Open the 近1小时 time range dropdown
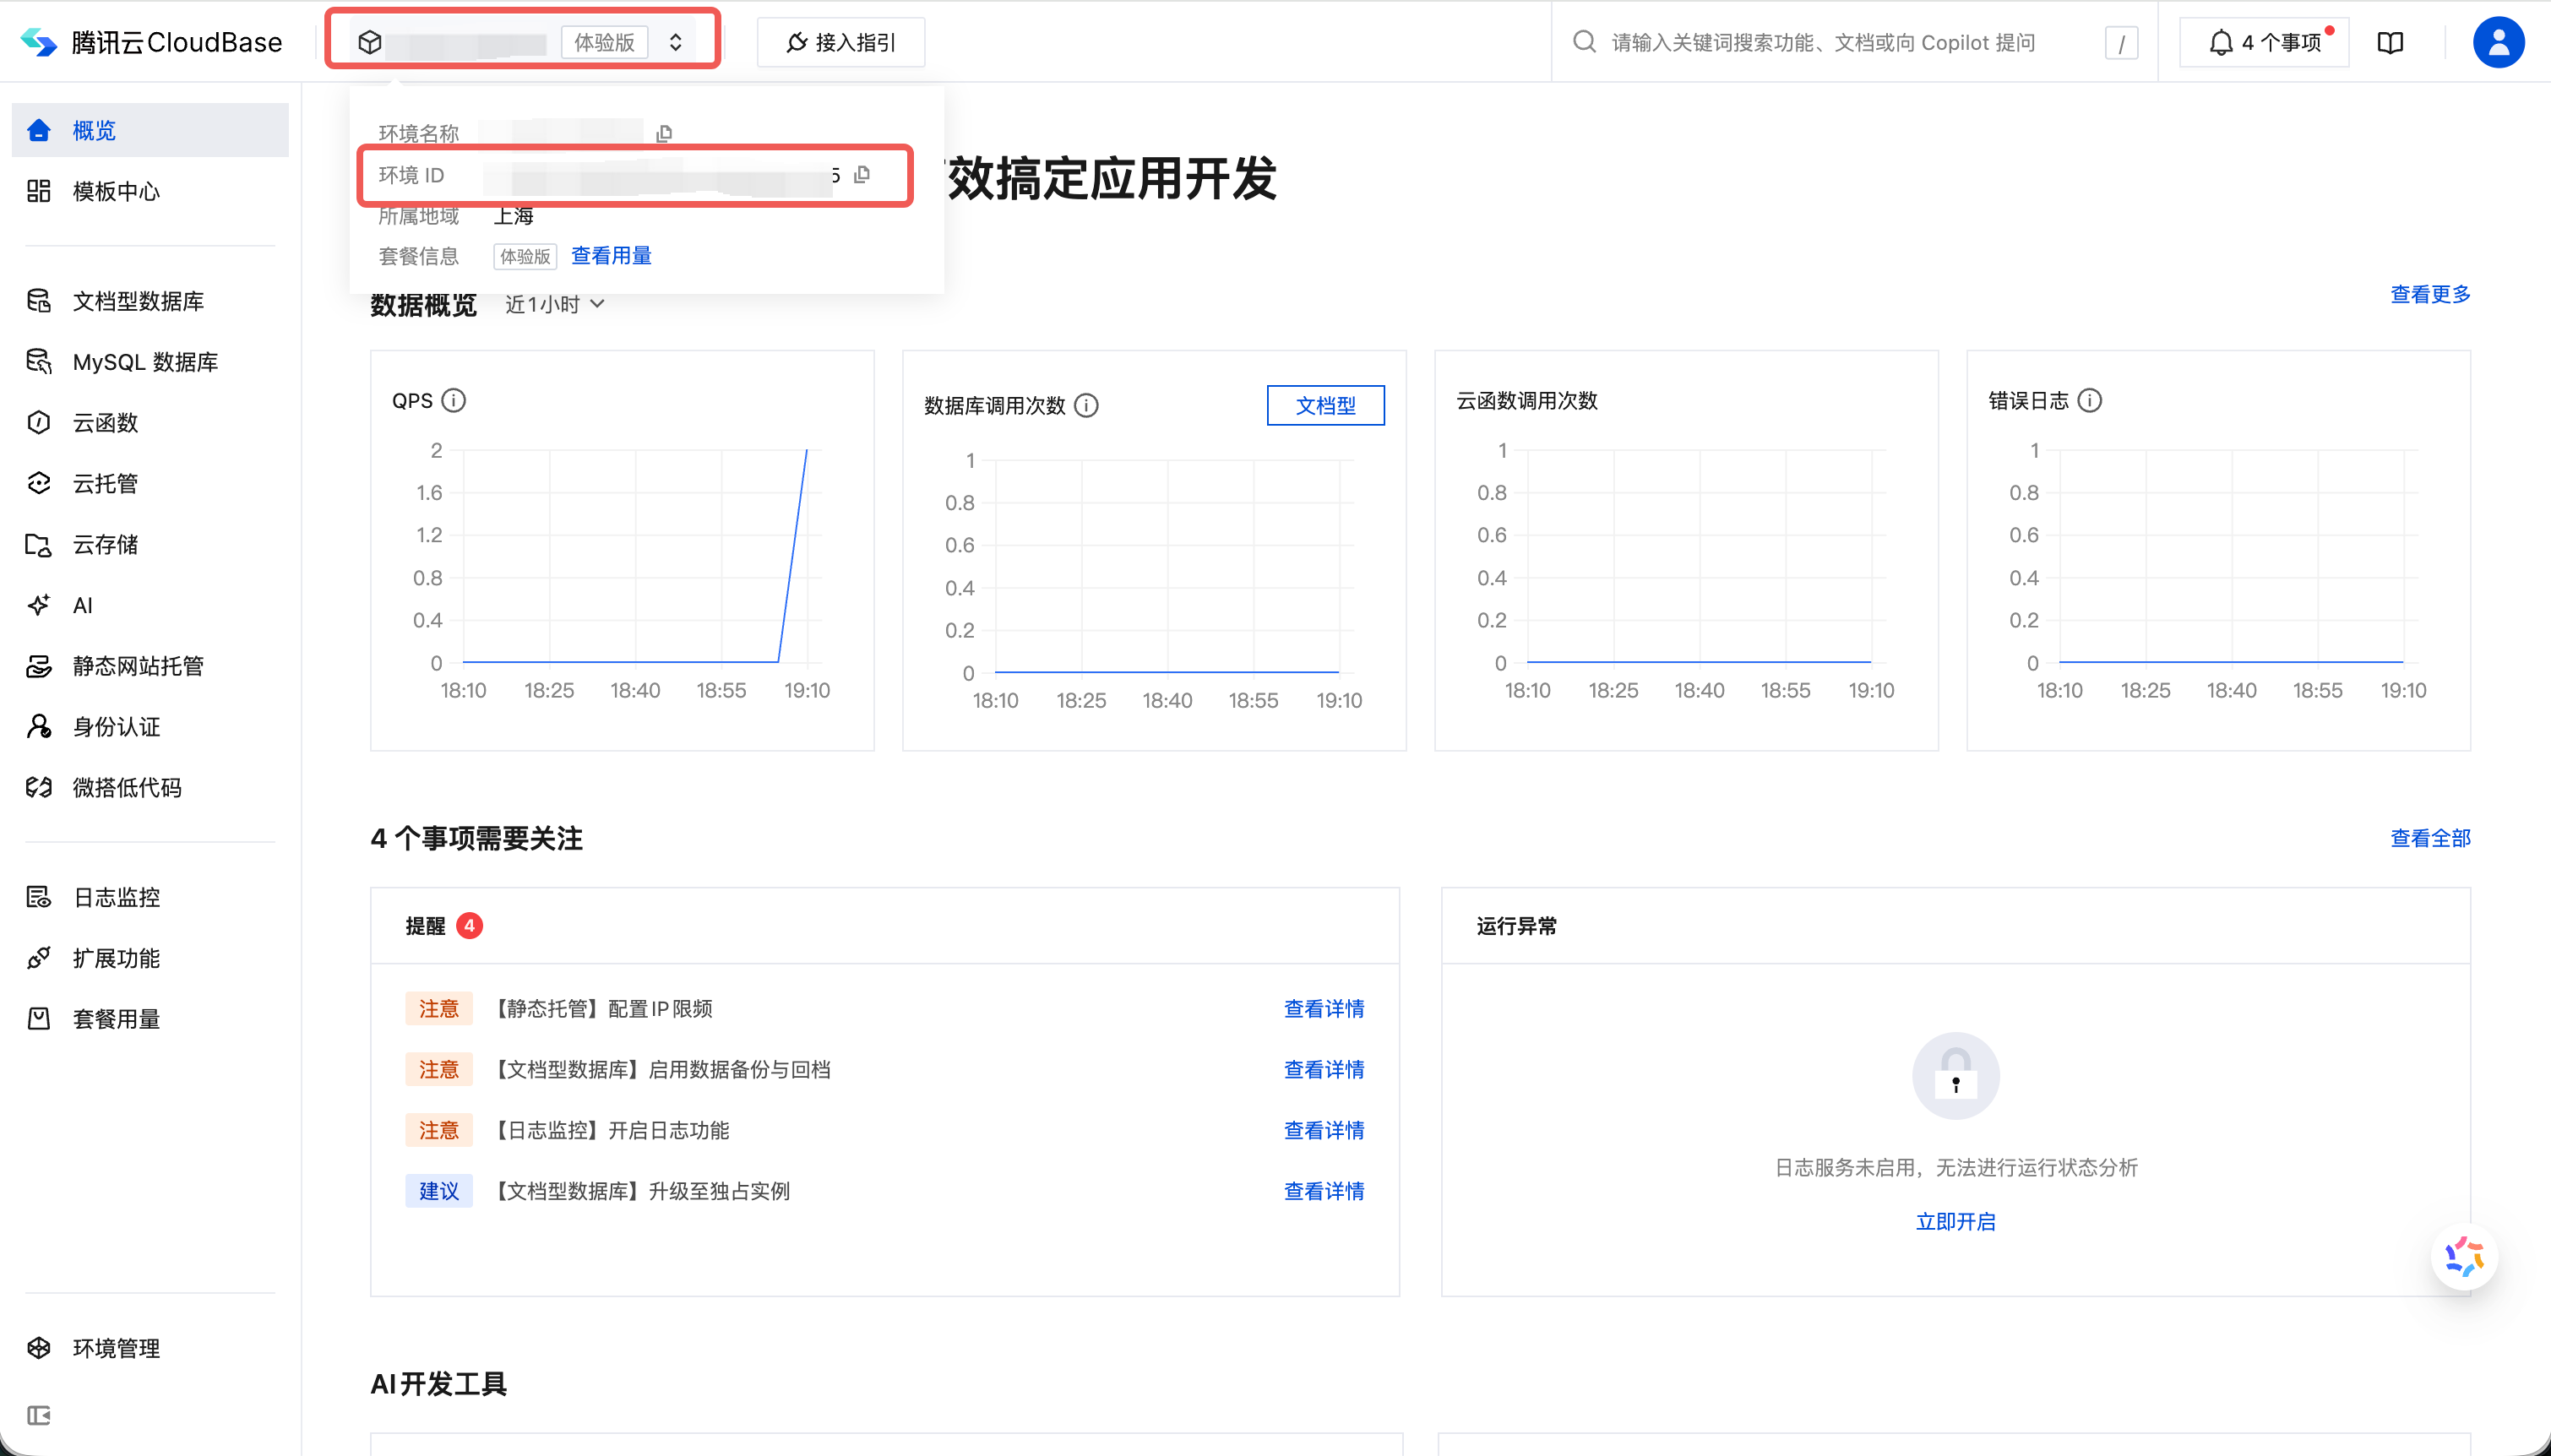The height and width of the screenshot is (1456, 2551). coord(553,304)
